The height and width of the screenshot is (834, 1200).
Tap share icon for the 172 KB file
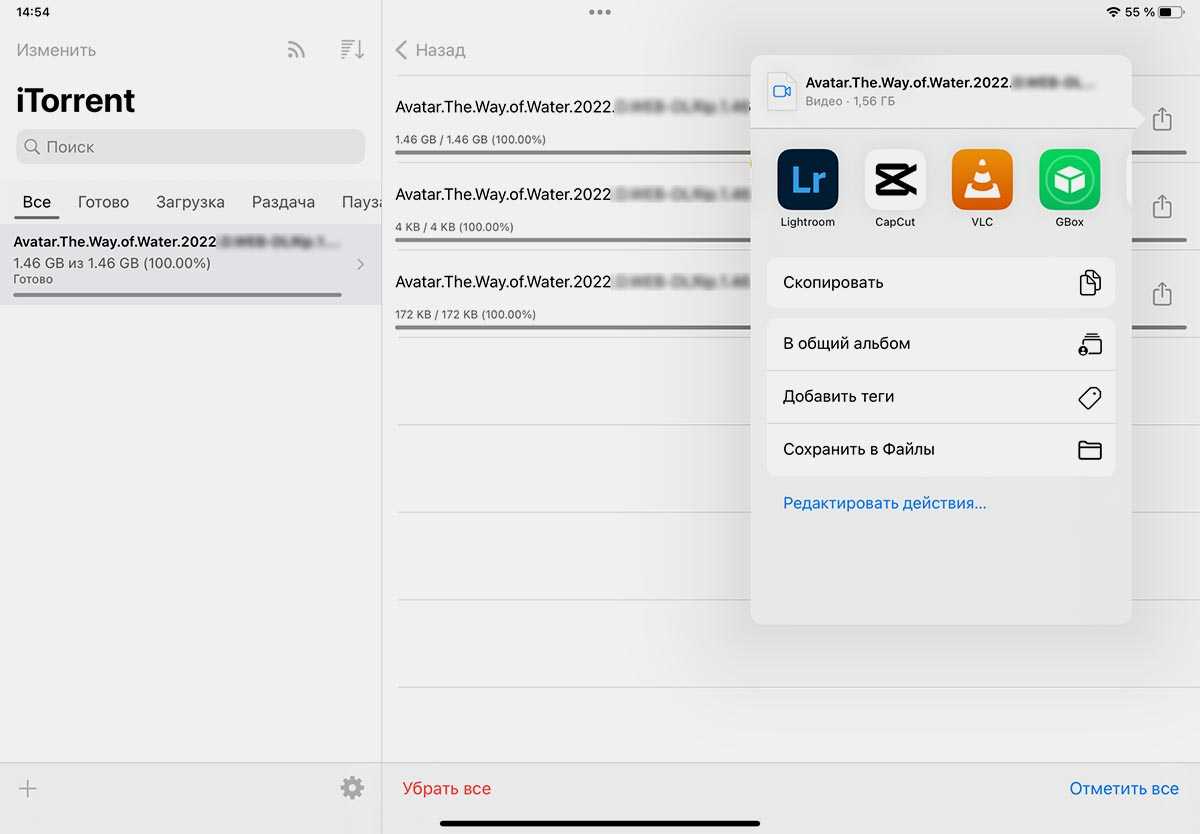[1161, 294]
